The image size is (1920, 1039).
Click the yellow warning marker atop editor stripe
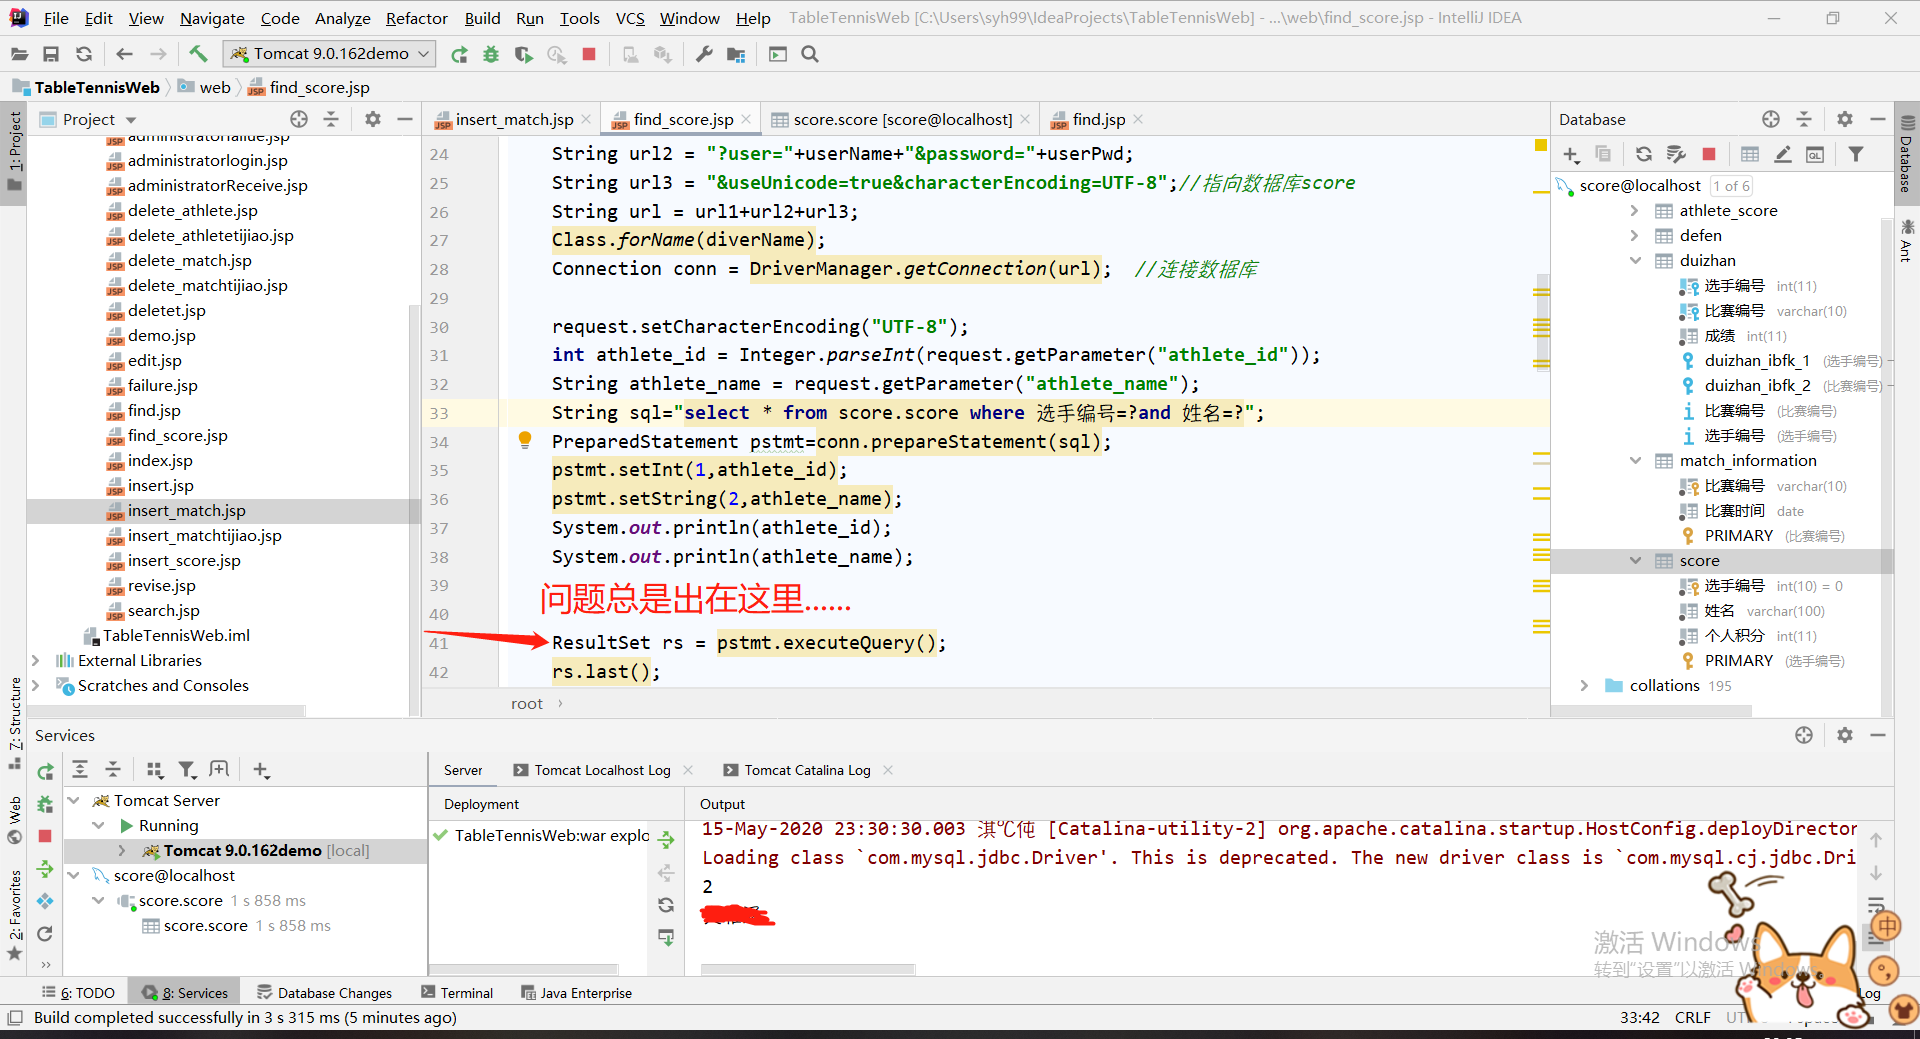tap(1541, 146)
